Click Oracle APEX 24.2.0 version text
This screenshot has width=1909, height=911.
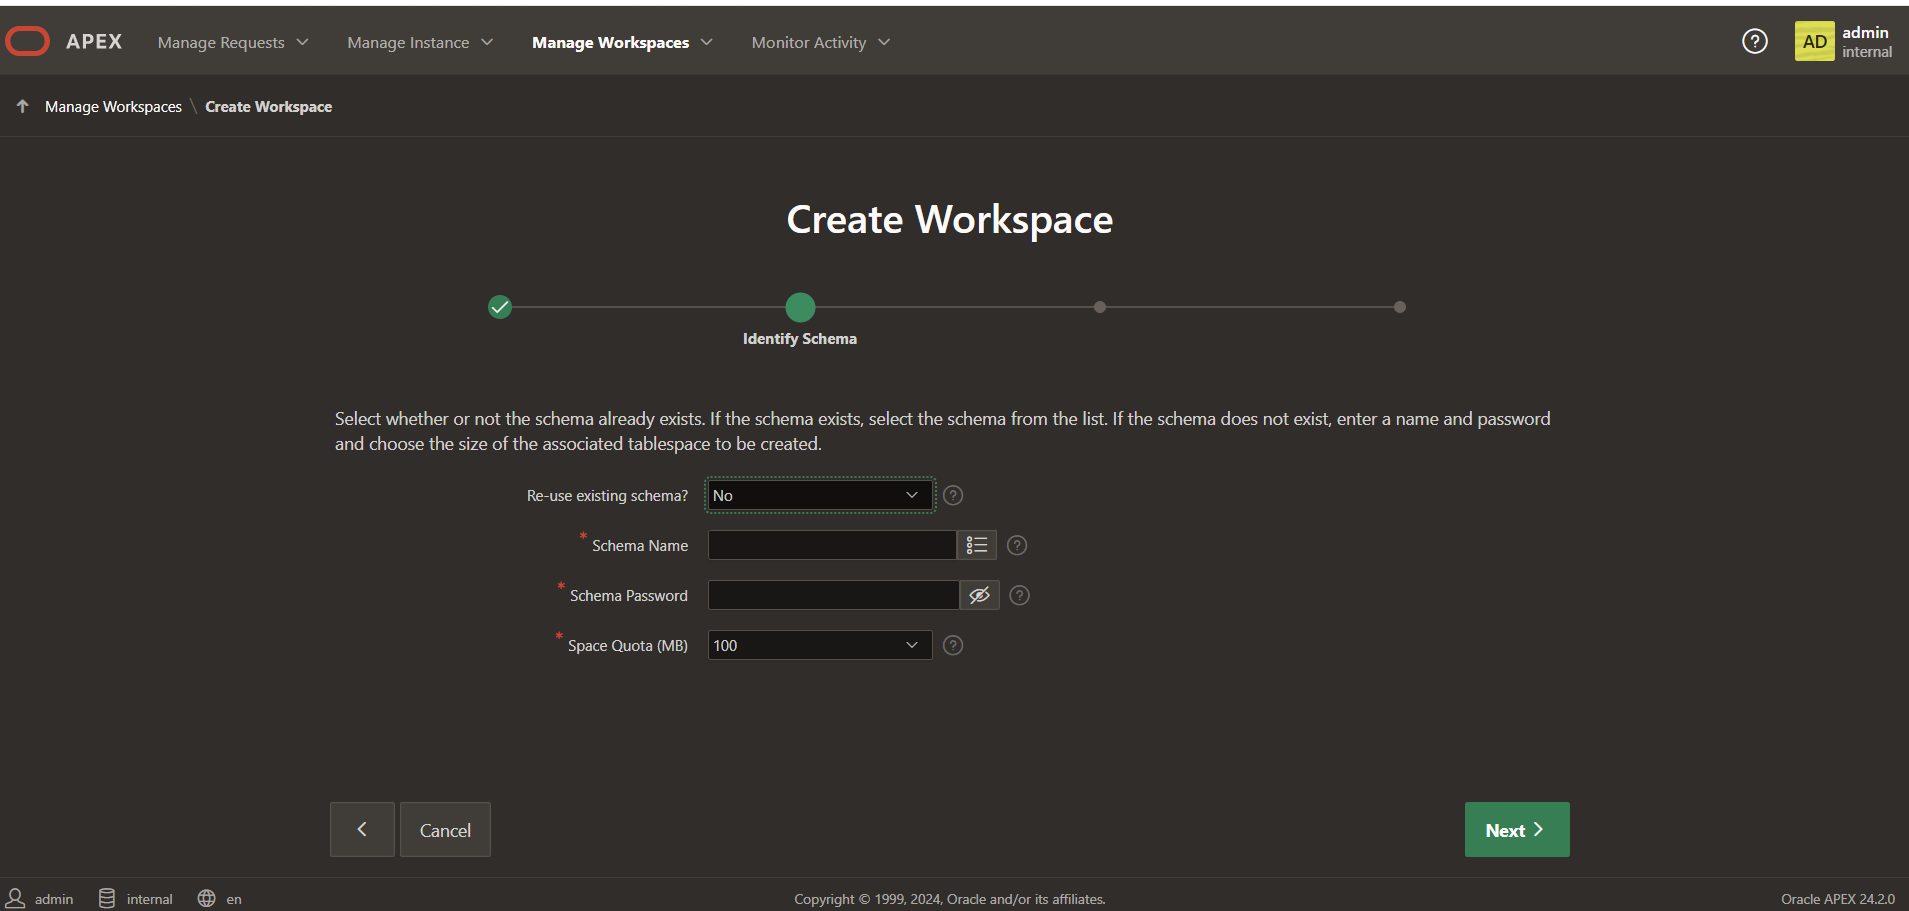point(1837,899)
